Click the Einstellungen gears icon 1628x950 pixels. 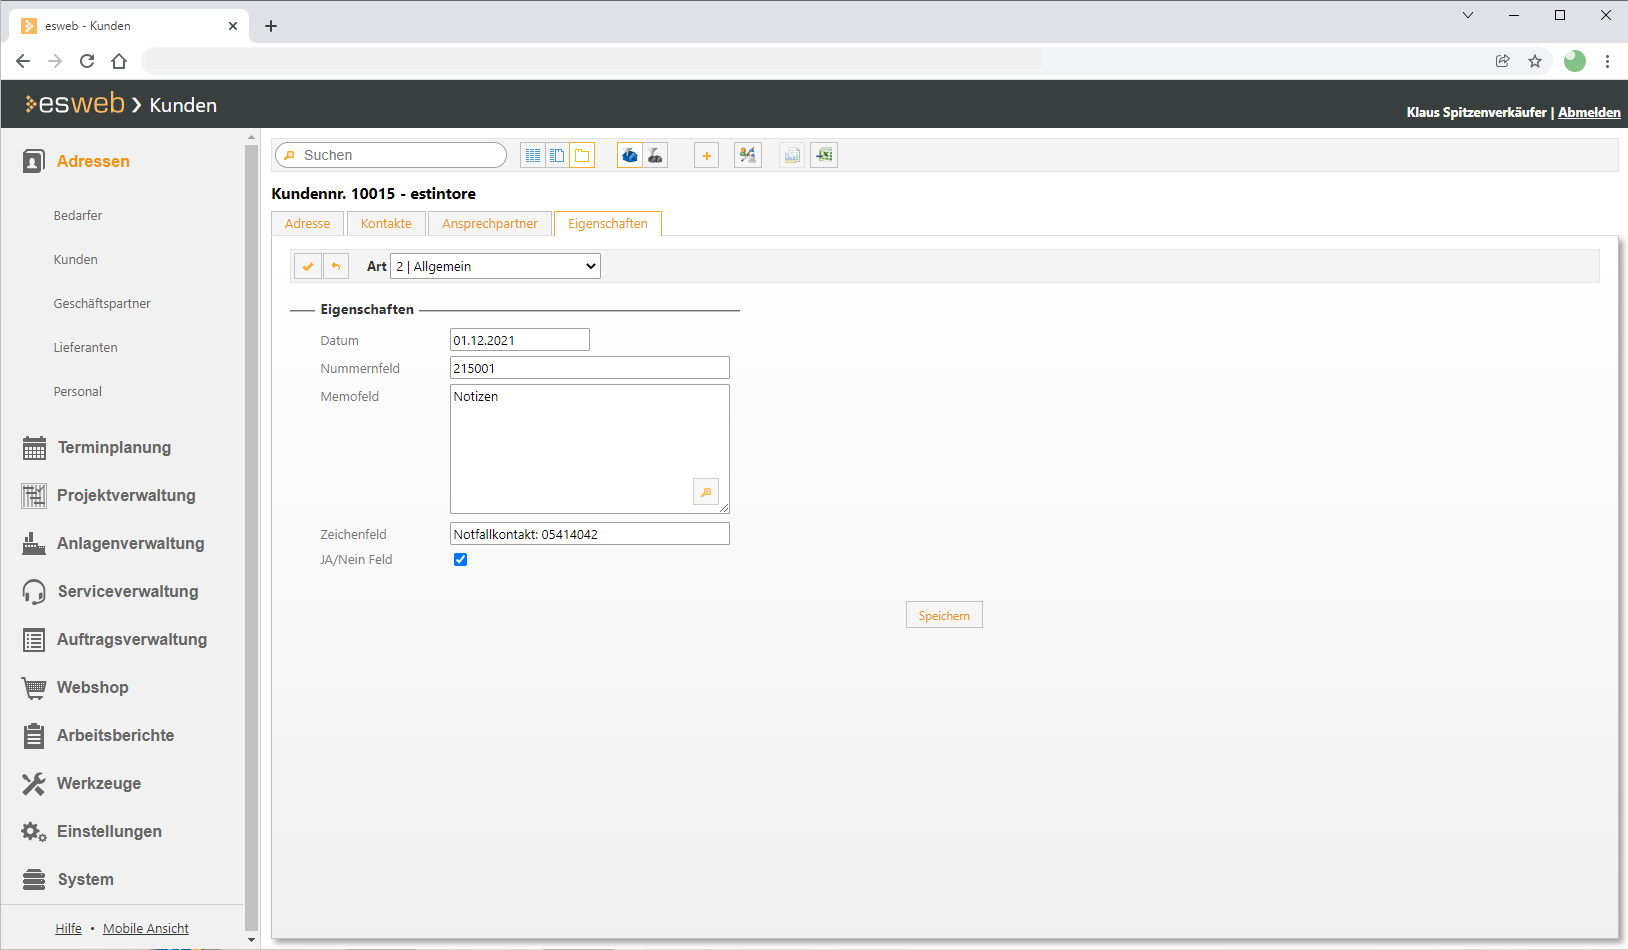(x=34, y=832)
